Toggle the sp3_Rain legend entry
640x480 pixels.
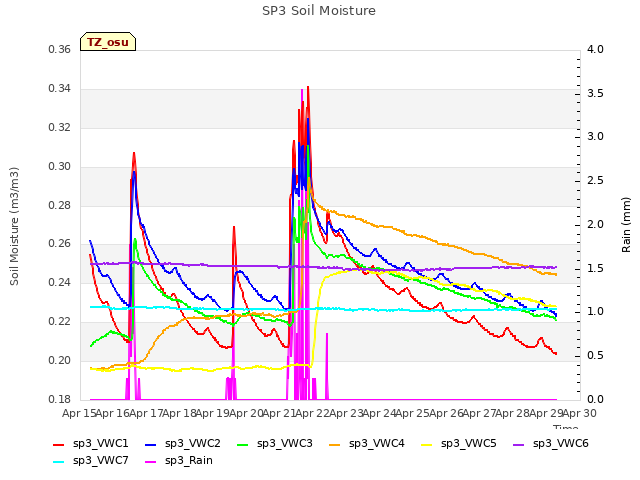[179, 461]
